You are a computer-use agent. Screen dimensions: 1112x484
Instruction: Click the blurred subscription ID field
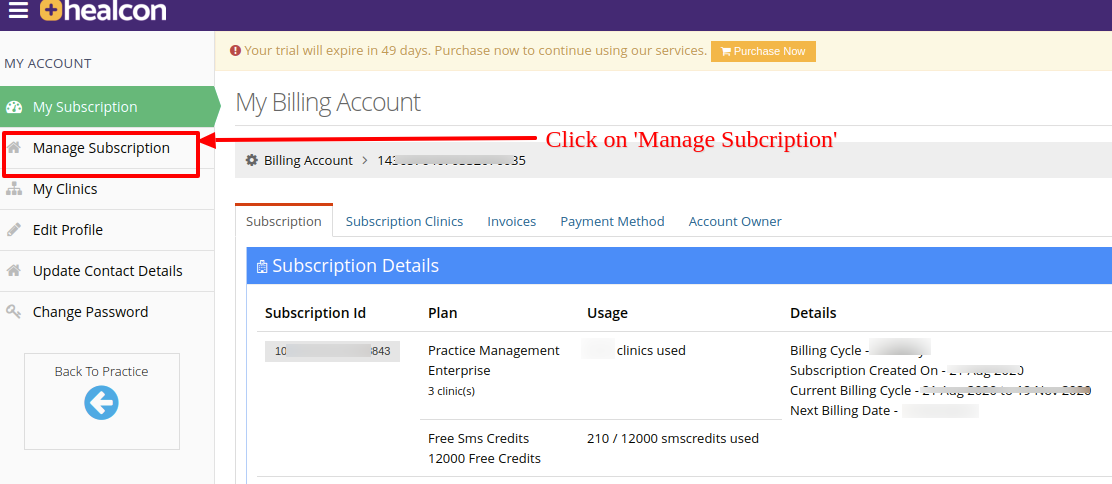(333, 351)
